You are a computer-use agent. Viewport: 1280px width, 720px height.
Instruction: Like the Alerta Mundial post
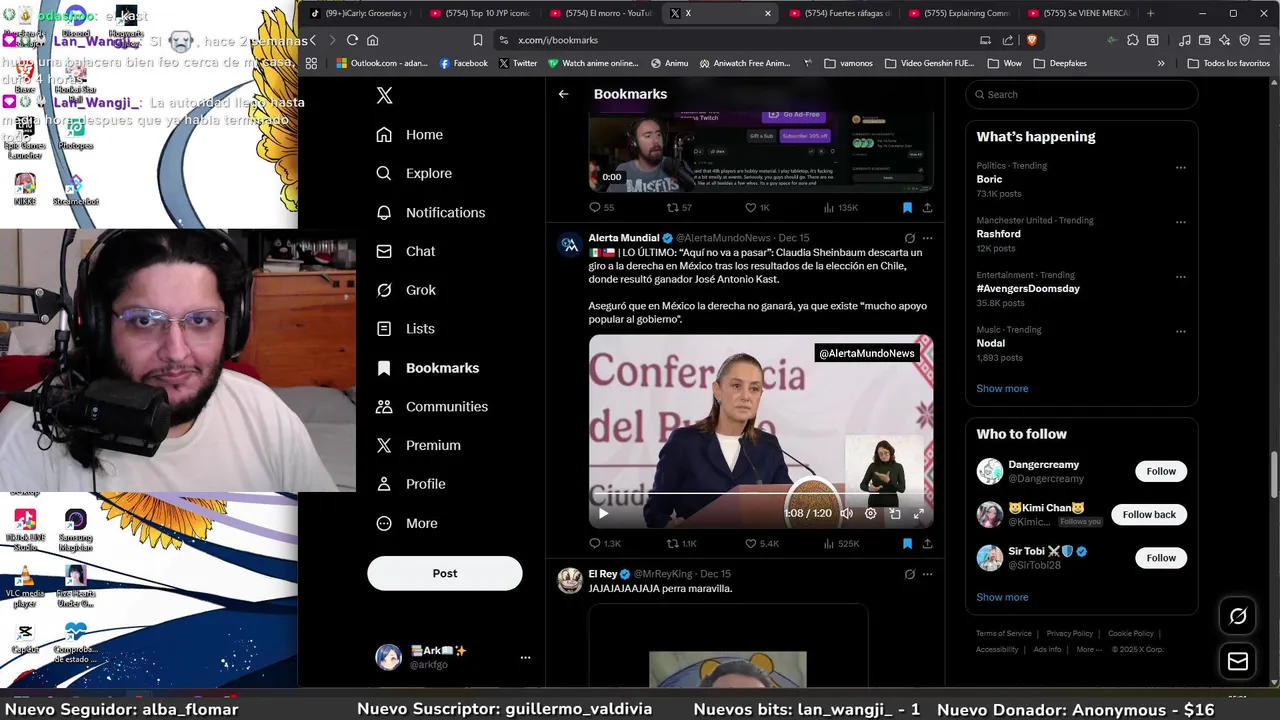pos(761,543)
